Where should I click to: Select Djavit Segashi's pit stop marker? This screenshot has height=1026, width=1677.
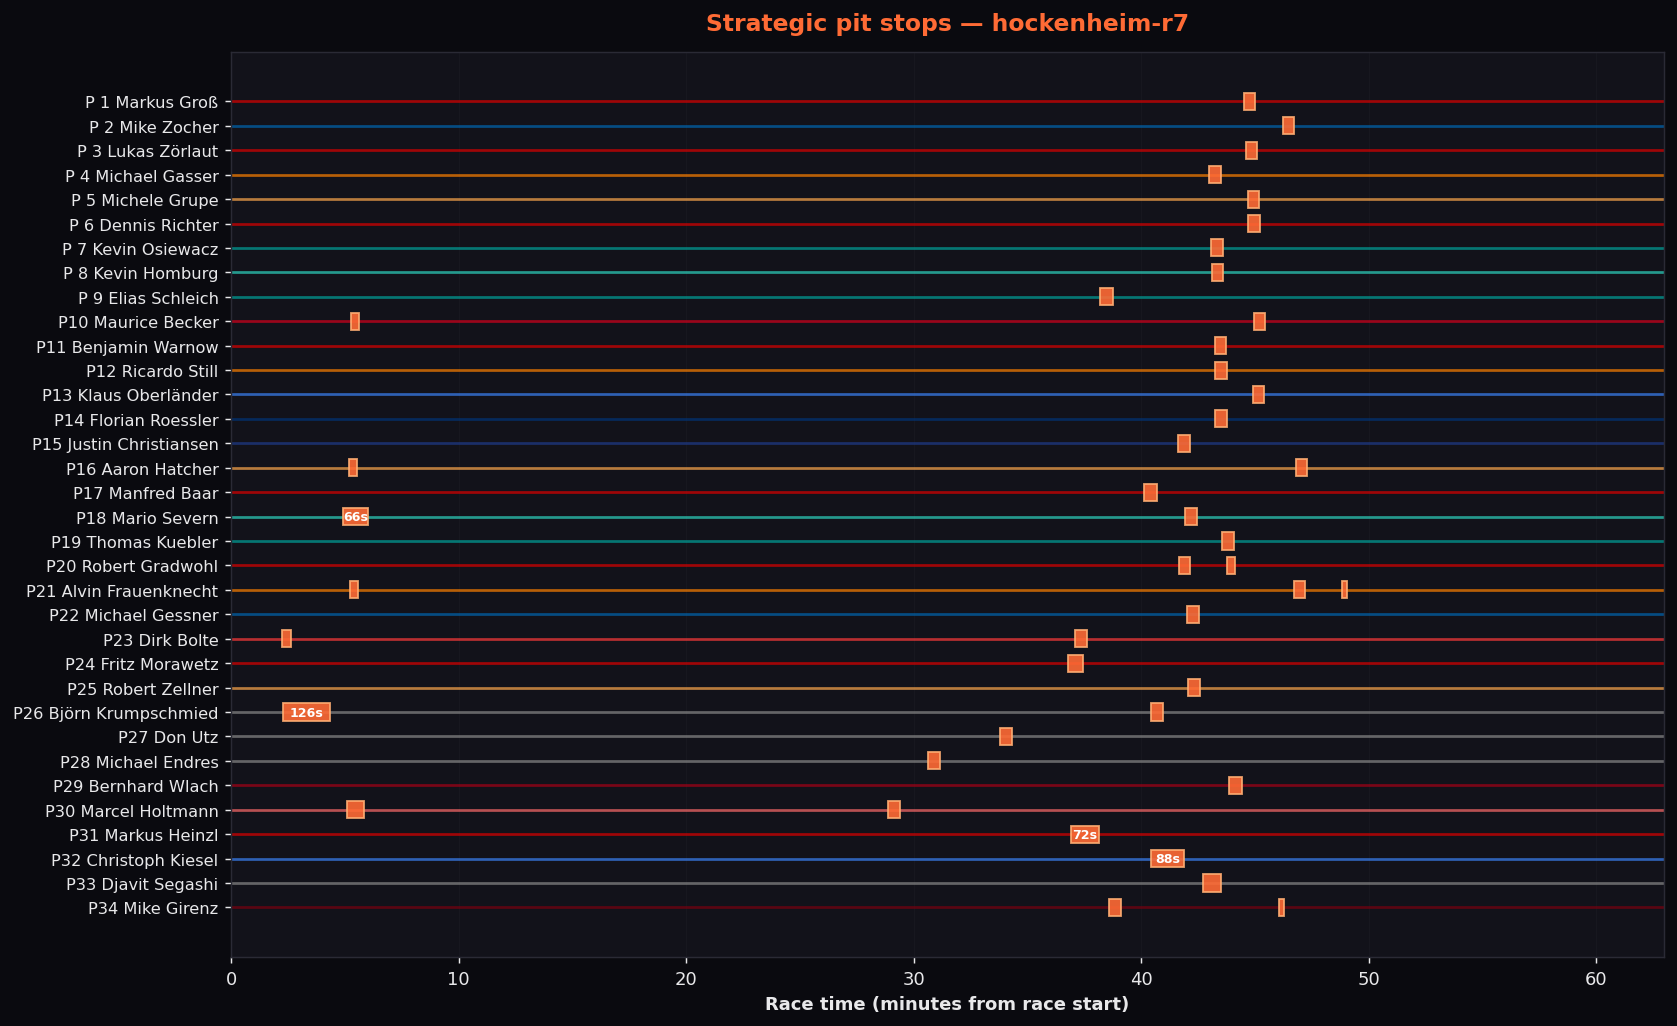click(x=1212, y=884)
